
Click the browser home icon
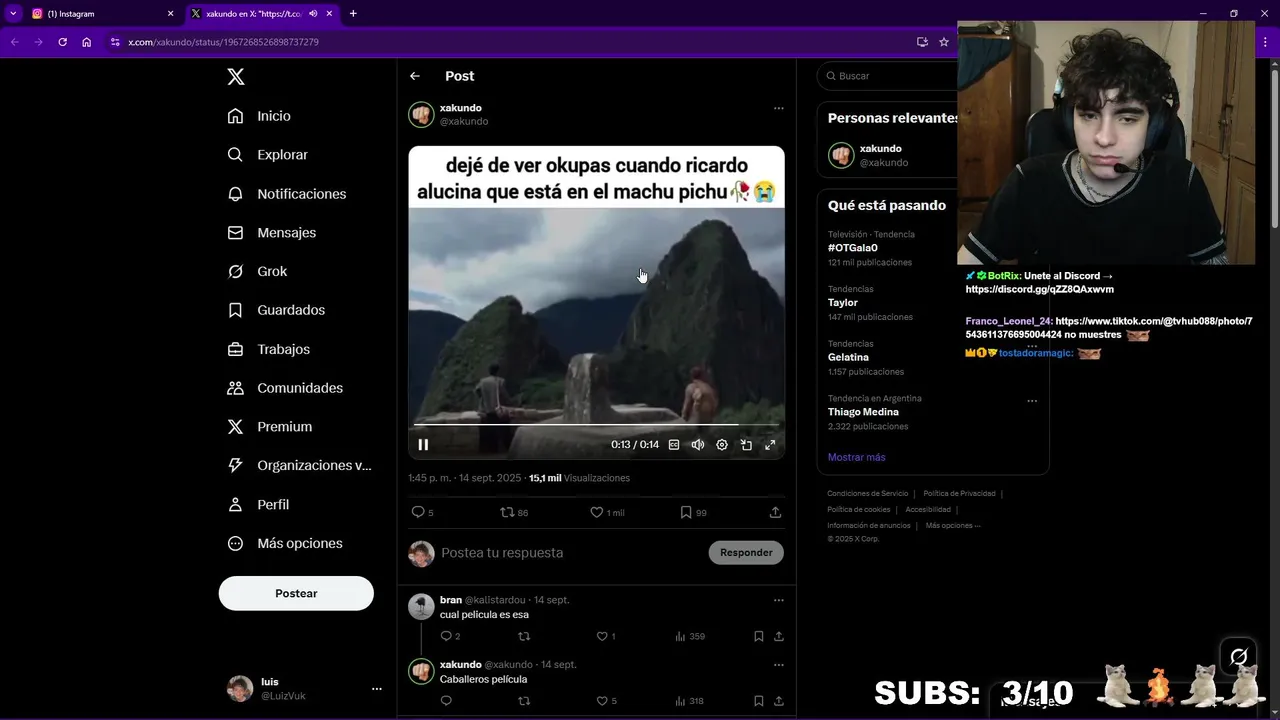coord(86,42)
